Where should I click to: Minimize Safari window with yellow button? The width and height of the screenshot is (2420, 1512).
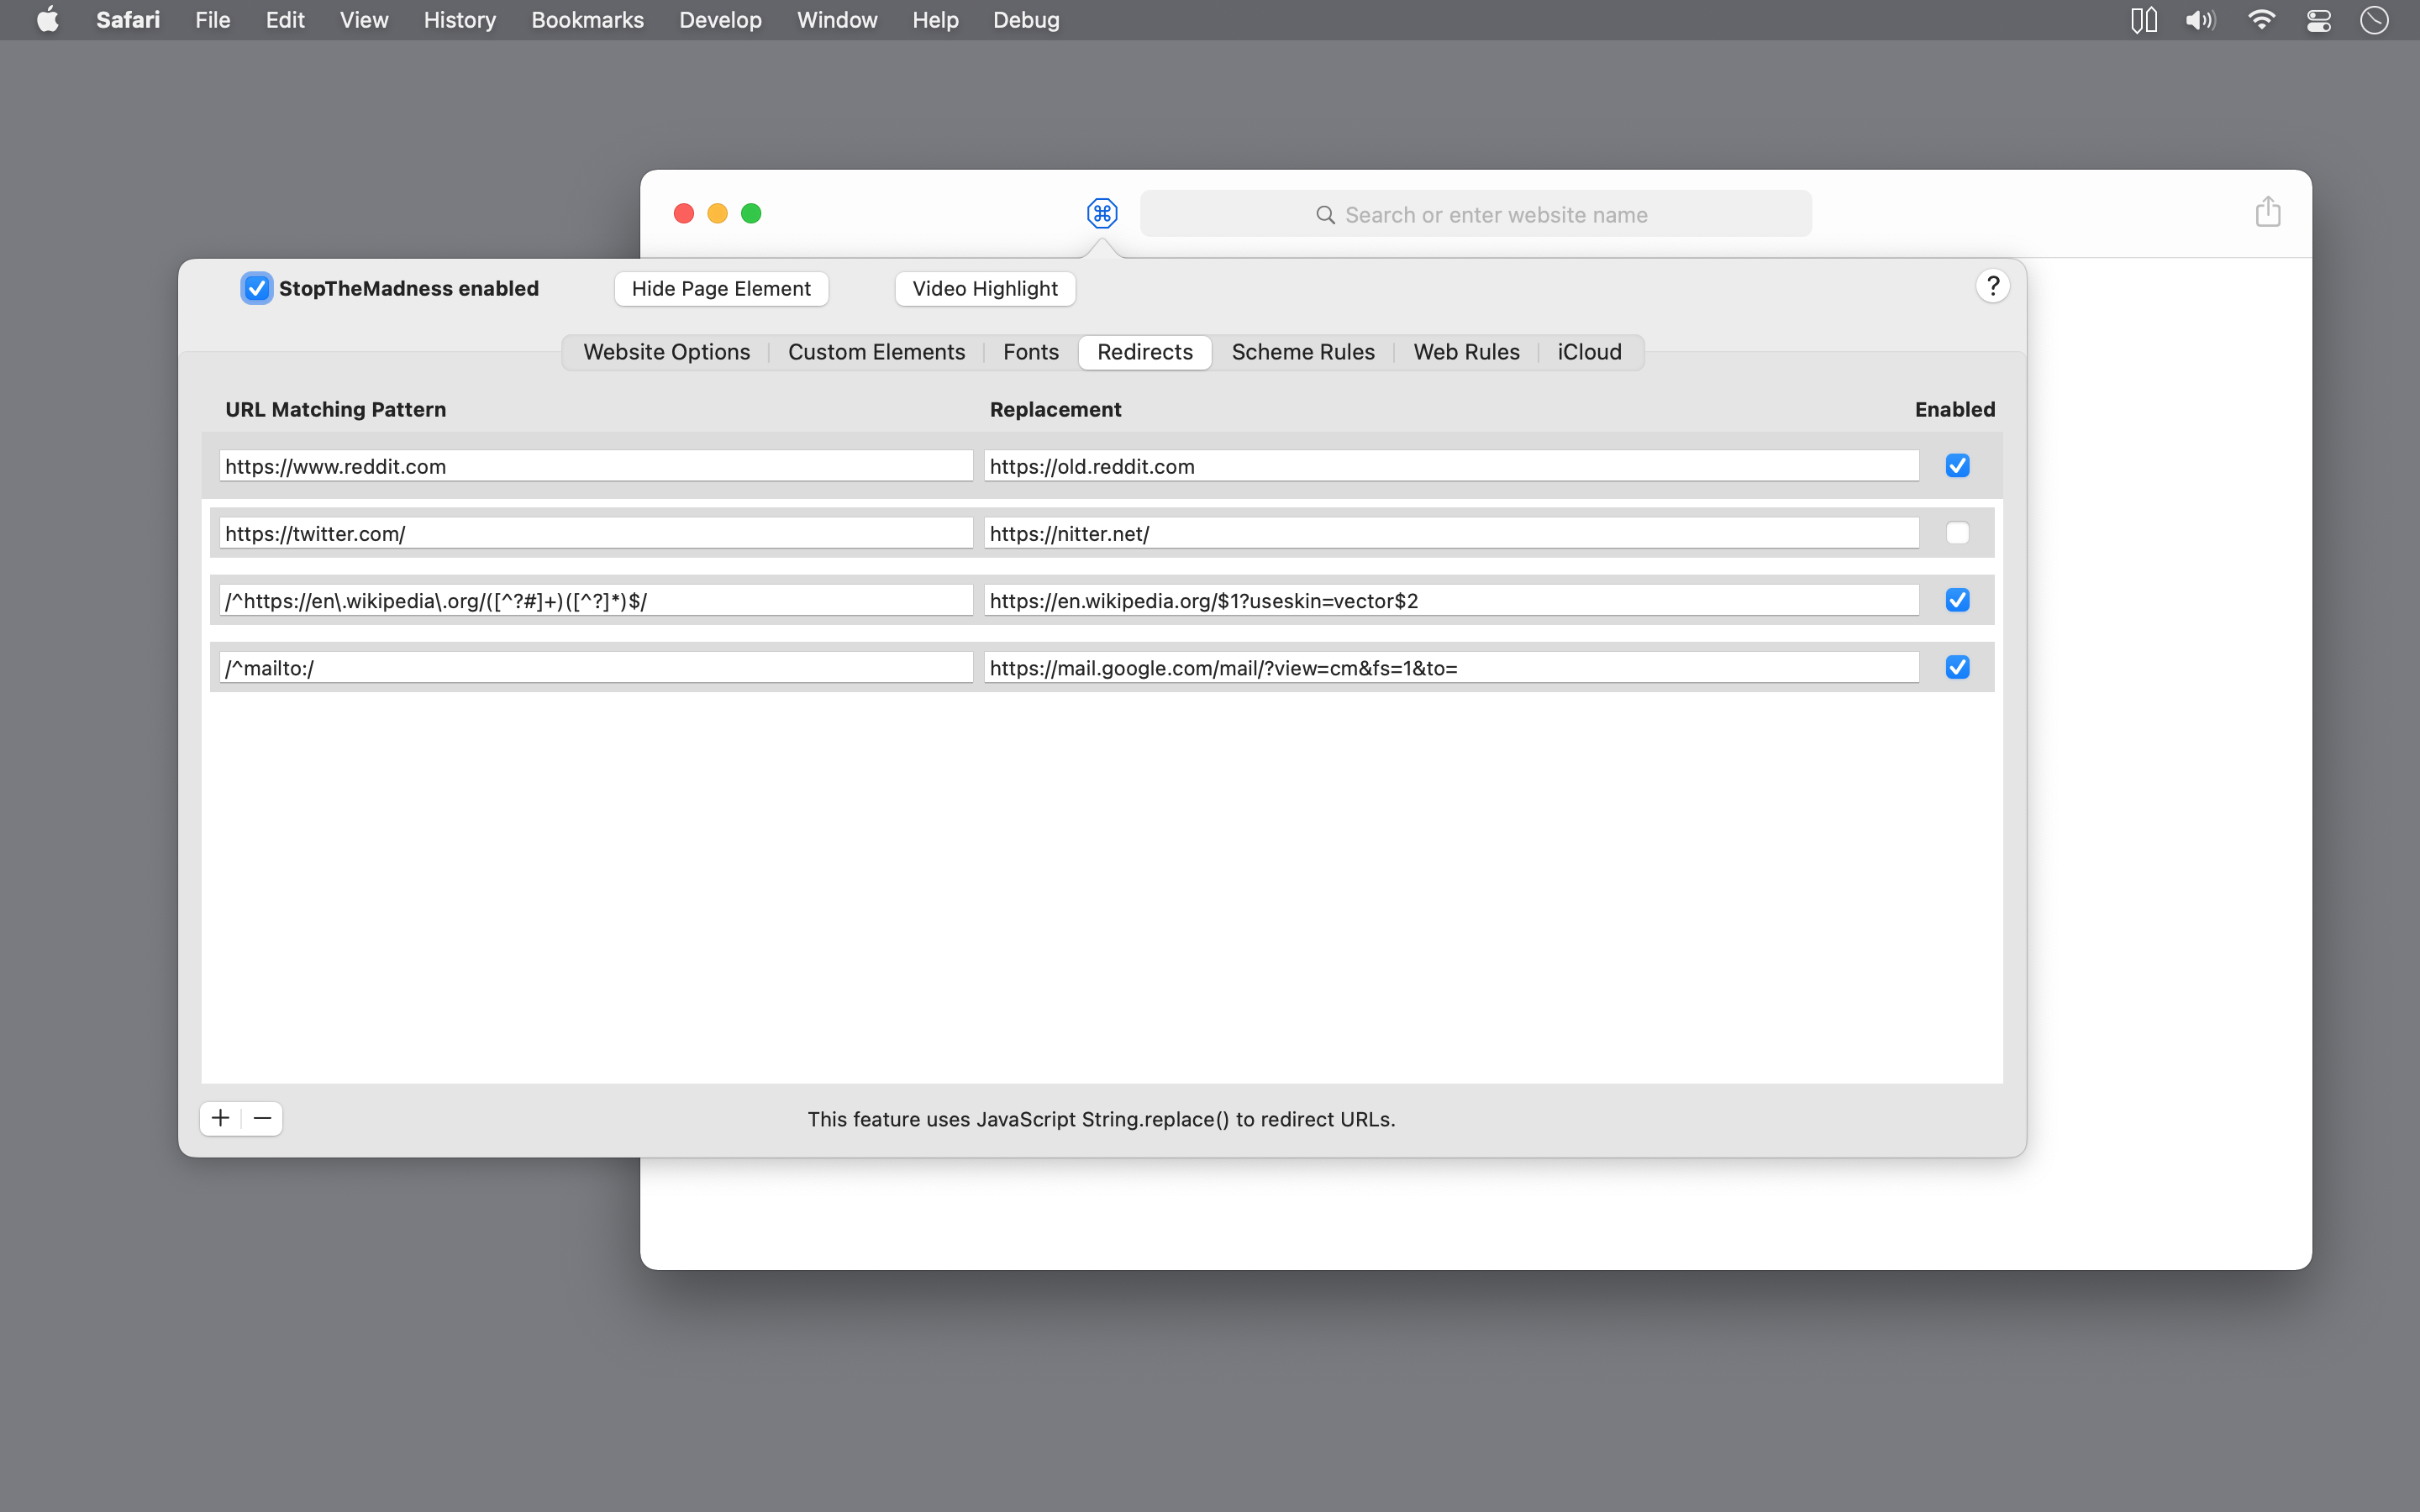(x=717, y=213)
